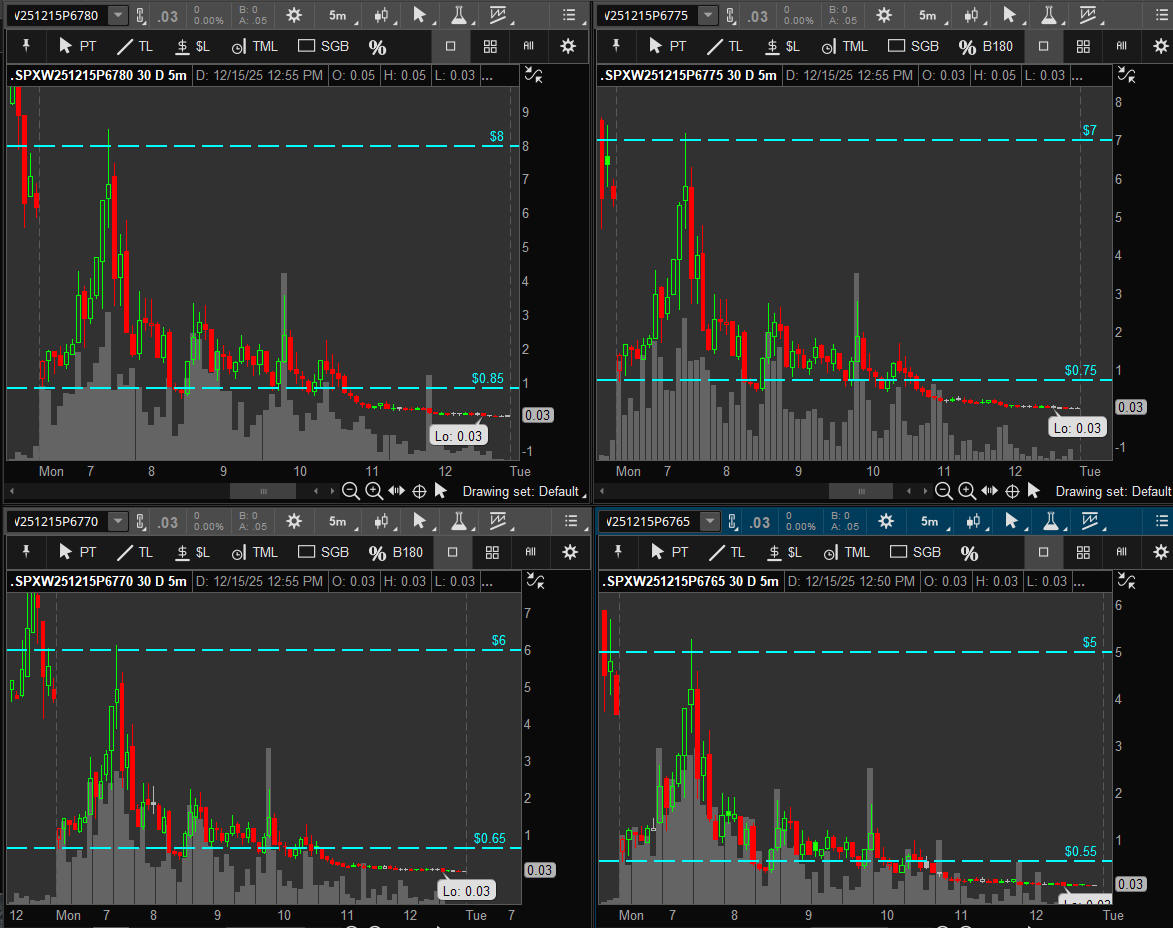Switch P6770 chart to single-cell view
Viewport: 1173px width, 928px height.
tap(452, 552)
